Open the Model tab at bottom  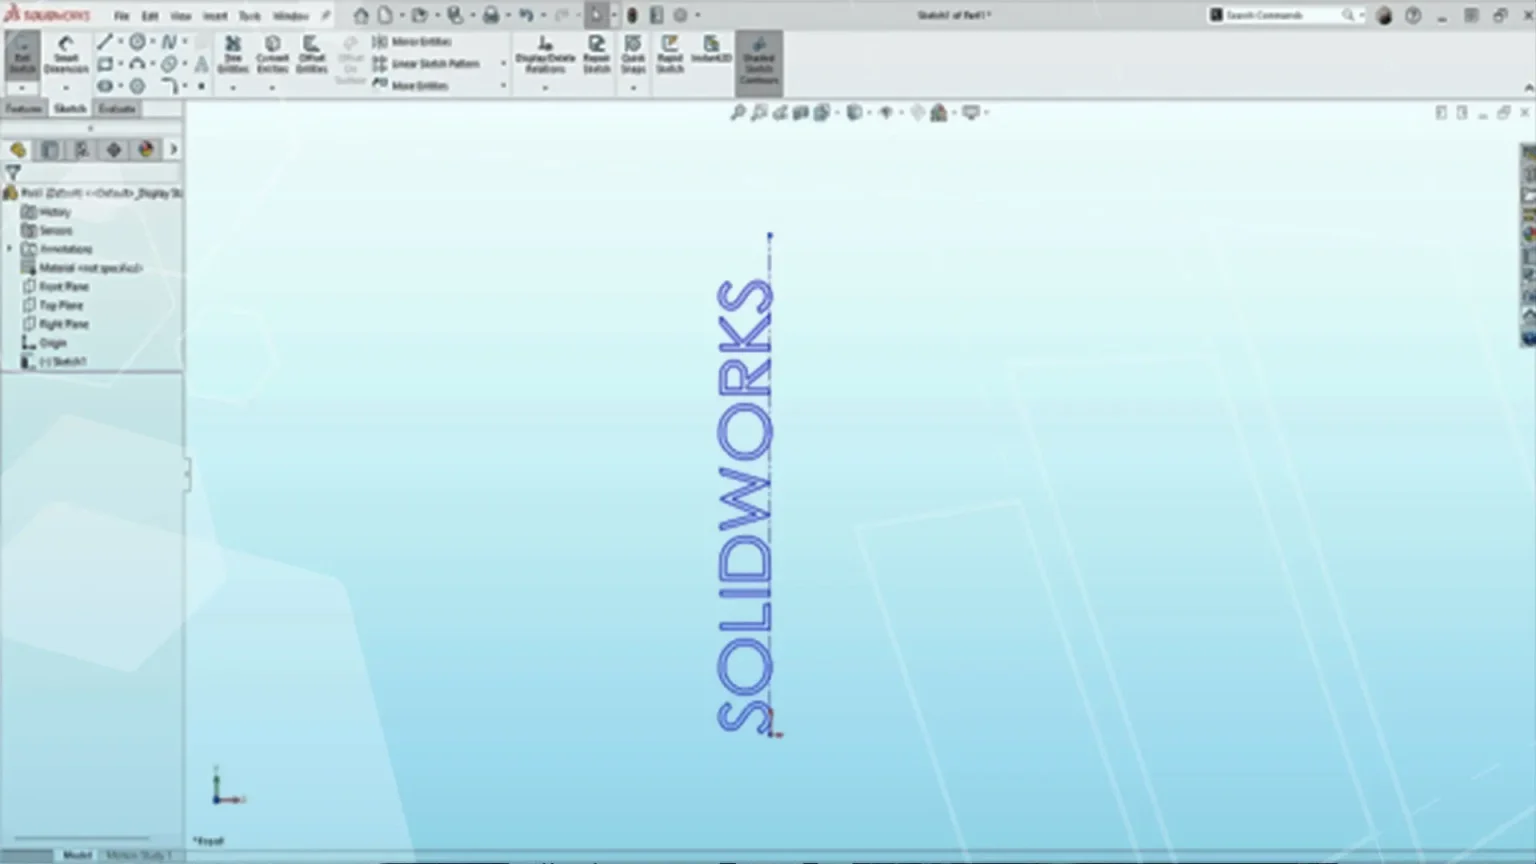click(77, 855)
